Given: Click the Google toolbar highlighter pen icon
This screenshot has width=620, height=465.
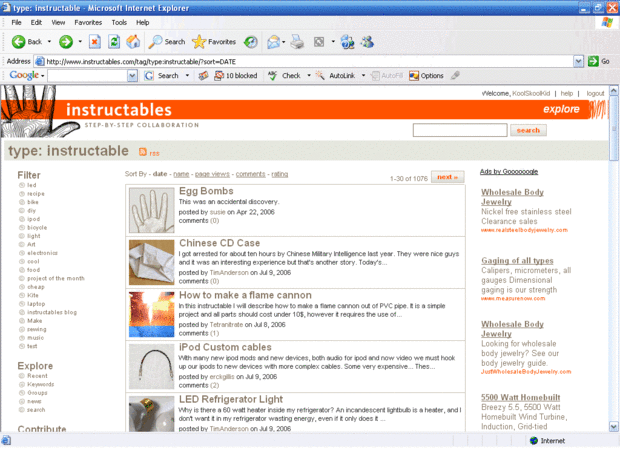Looking at the screenshot, I should pos(455,75).
